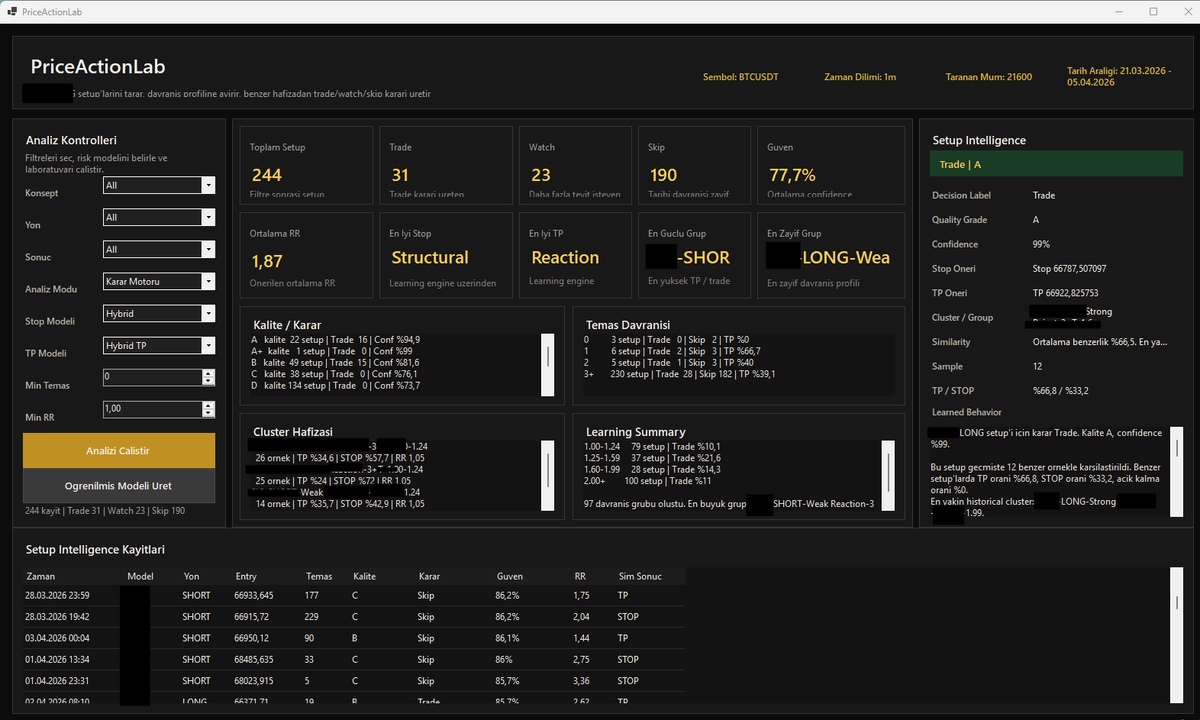Click the Guven 77,7% card

tap(832, 163)
